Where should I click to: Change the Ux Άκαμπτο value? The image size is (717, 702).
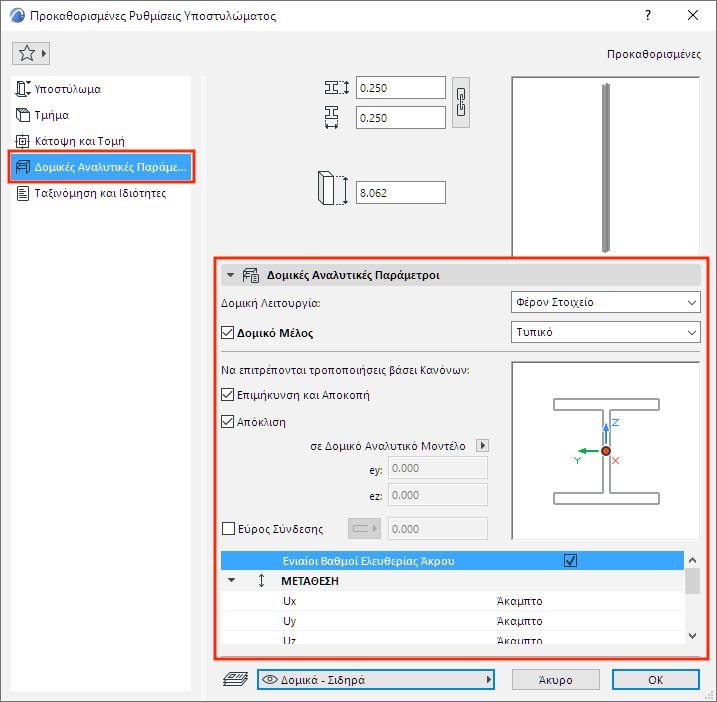click(x=519, y=601)
